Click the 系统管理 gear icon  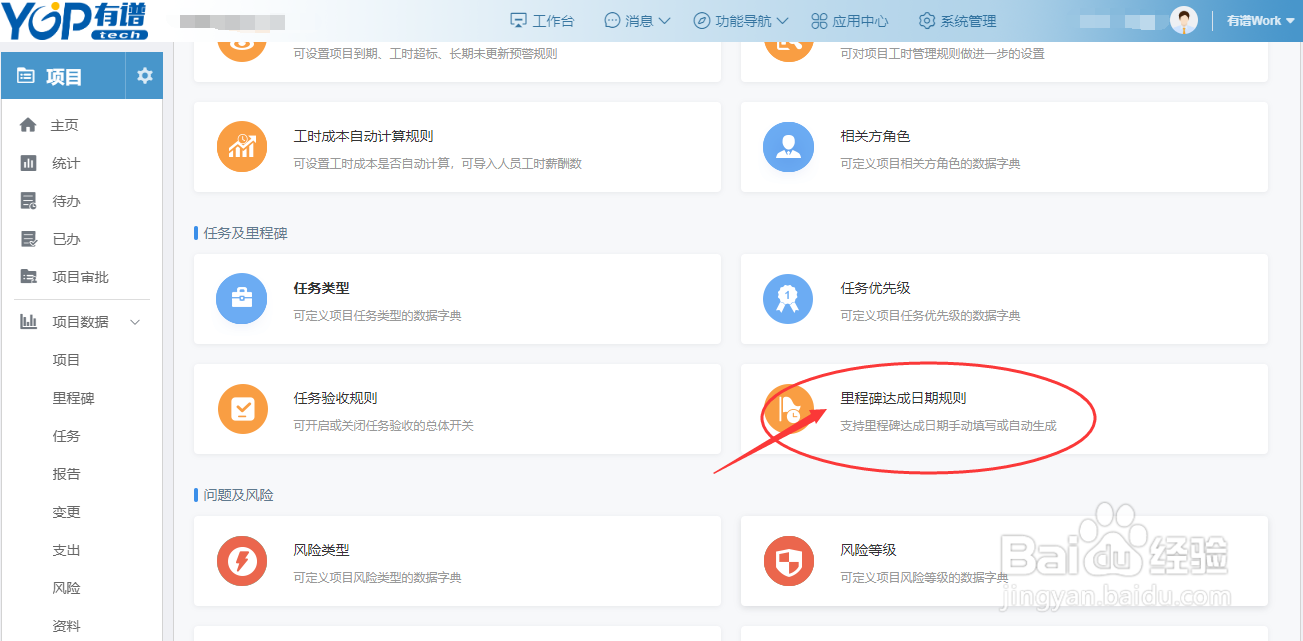click(926, 19)
